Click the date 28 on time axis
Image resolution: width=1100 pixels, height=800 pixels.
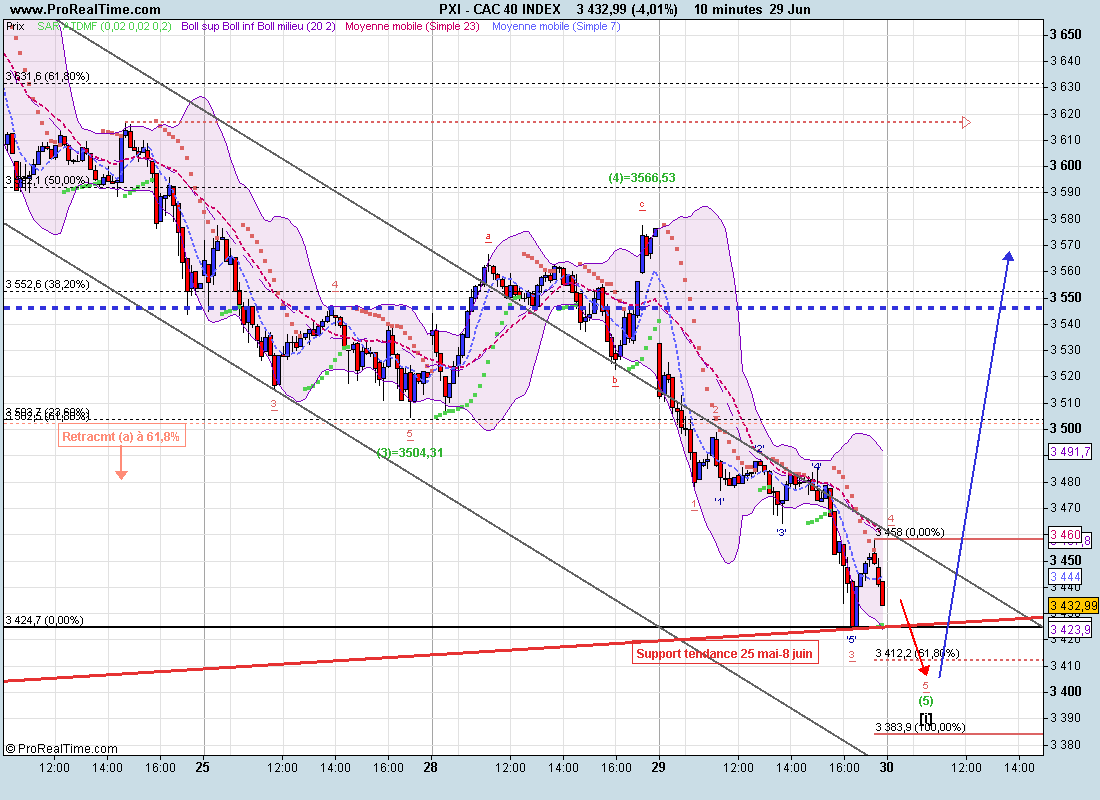click(x=430, y=767)
